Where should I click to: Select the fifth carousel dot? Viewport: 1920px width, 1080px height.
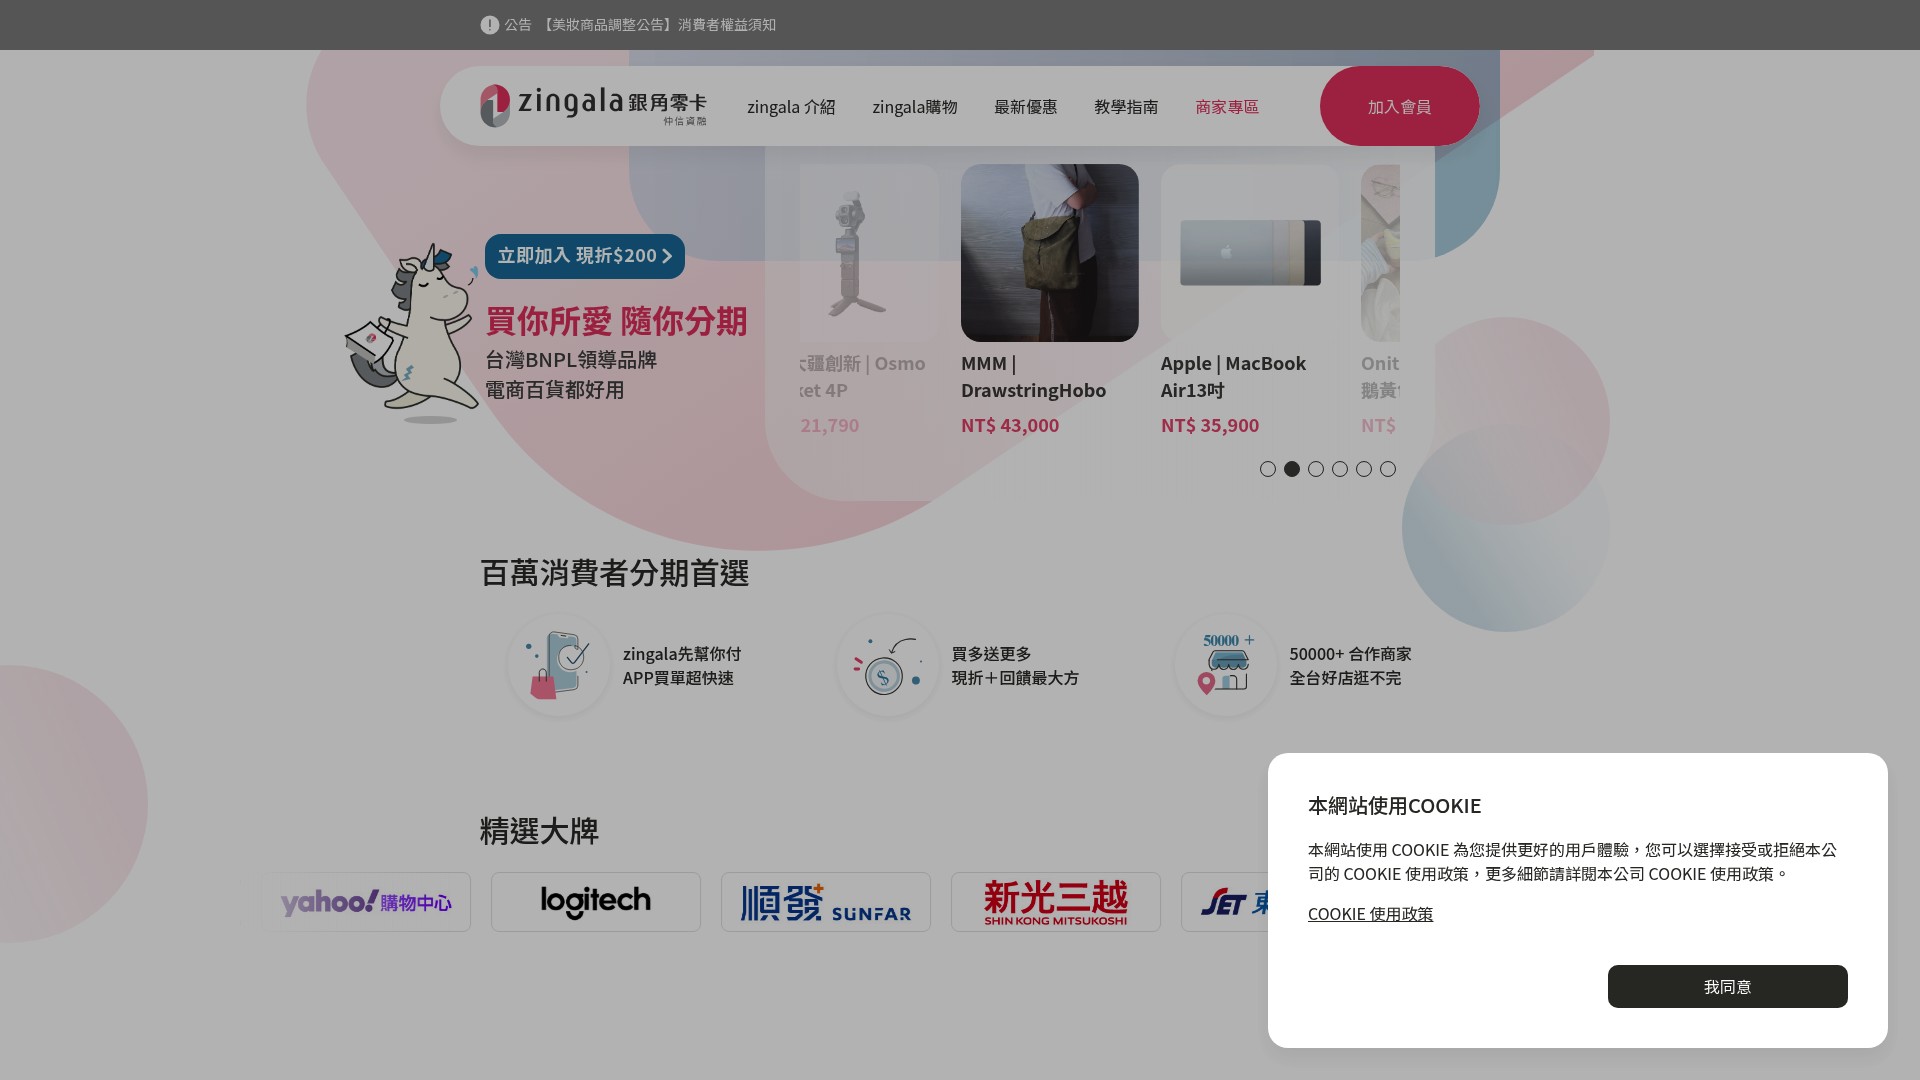point(1364,469)
